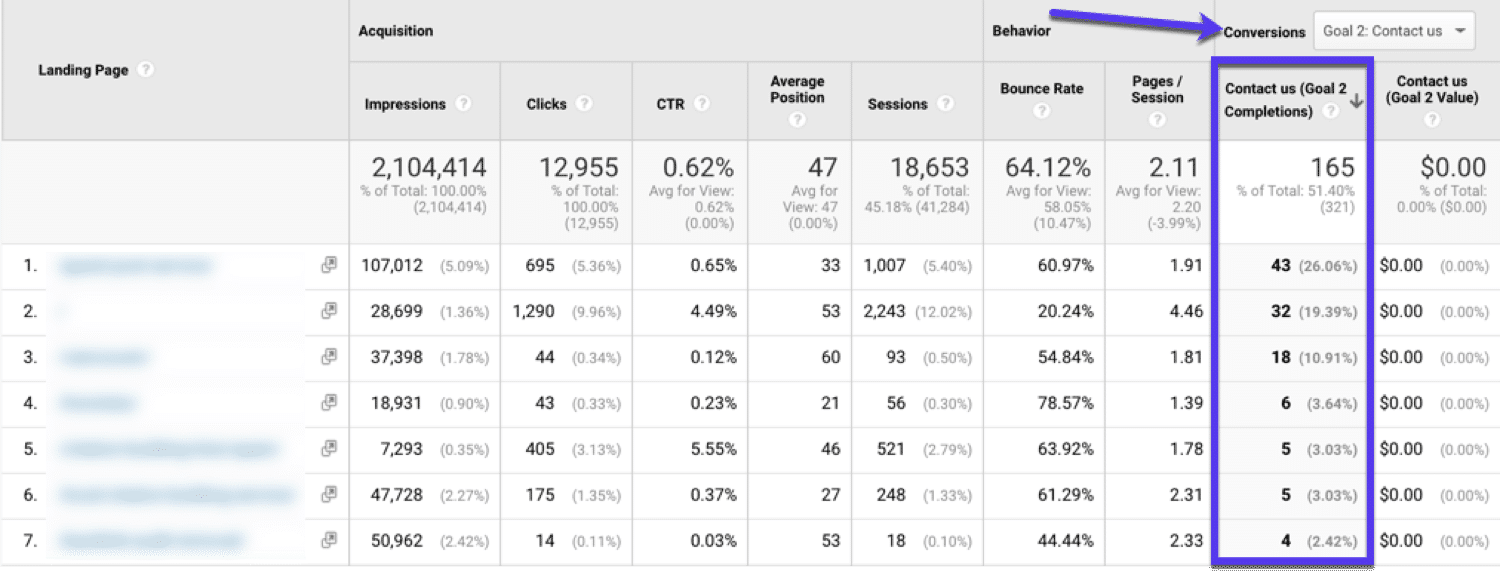Viewport: 1500px width, 575px height.
Task: Click help icon beside Landing Page header
Action: (146, 70)
